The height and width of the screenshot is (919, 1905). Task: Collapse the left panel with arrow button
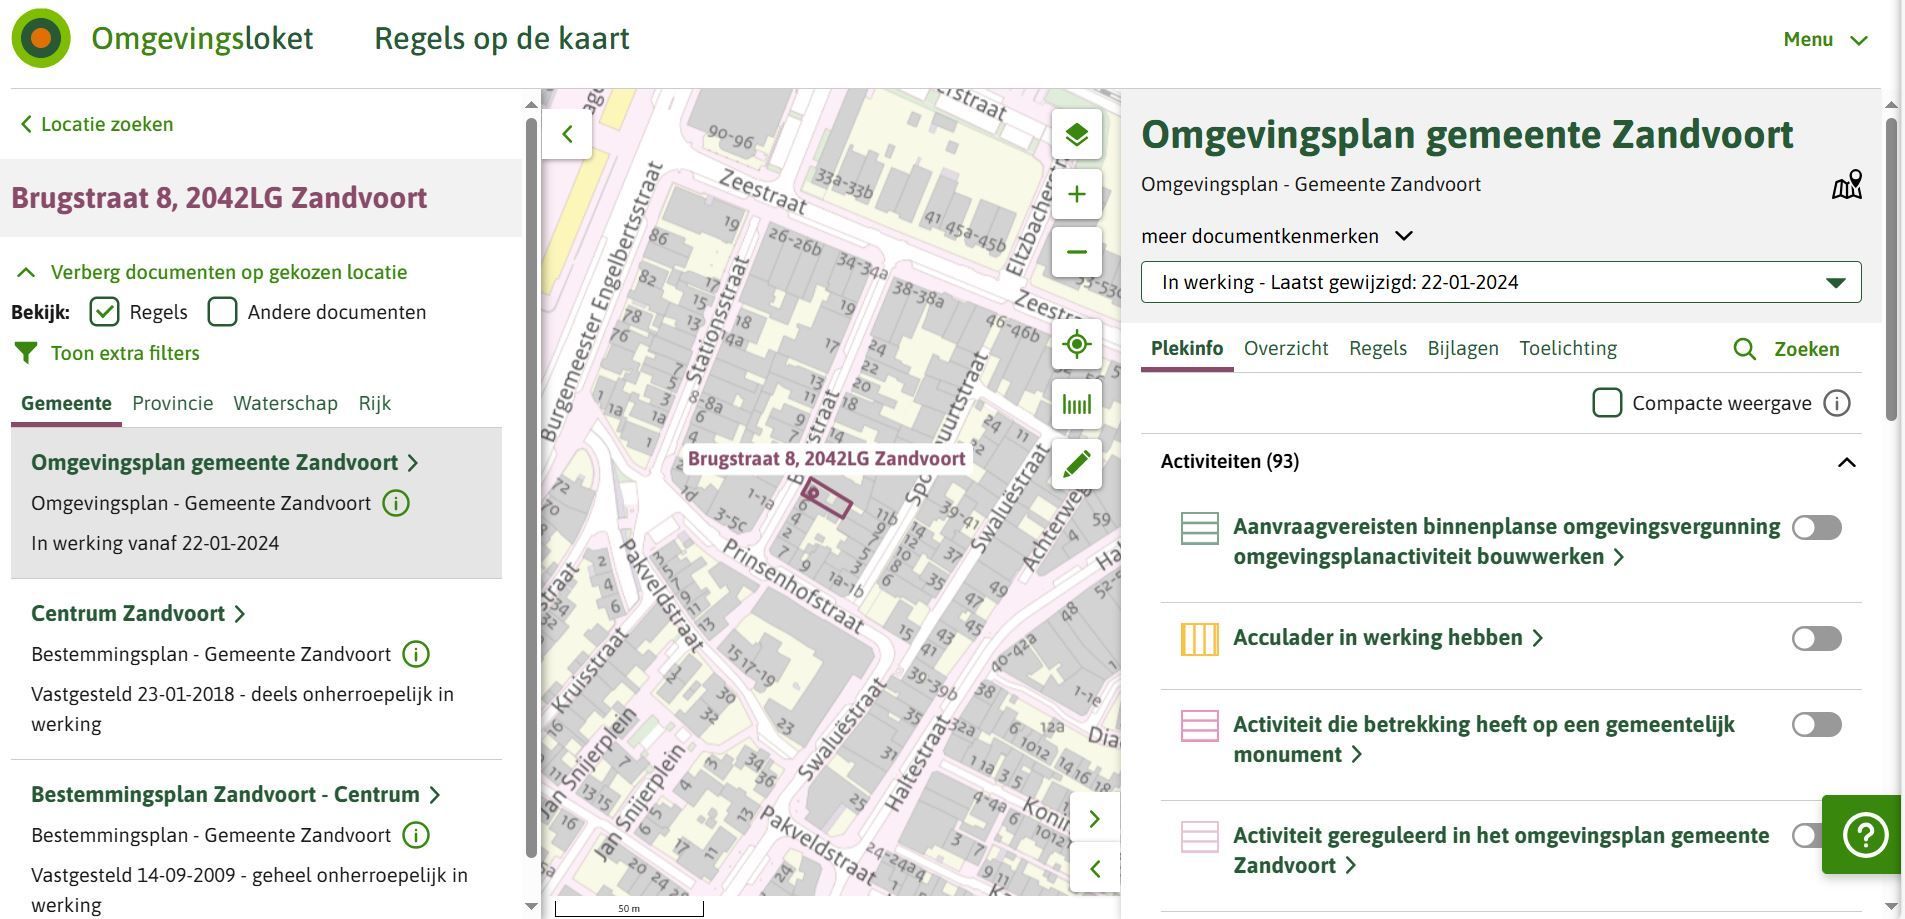pyautogui.click(x=567, y=134)
